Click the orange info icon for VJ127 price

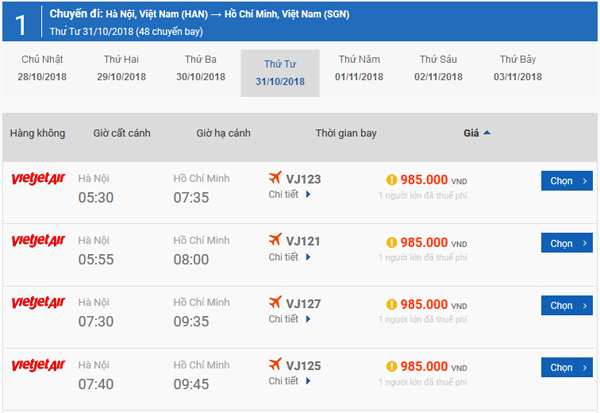[391, 304]
